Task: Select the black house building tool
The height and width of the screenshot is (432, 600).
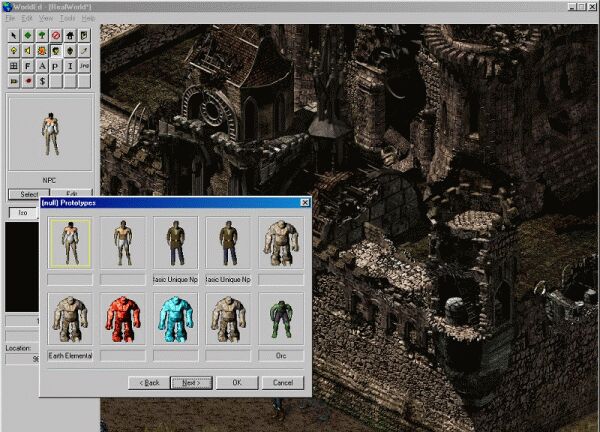Action: 70,36
